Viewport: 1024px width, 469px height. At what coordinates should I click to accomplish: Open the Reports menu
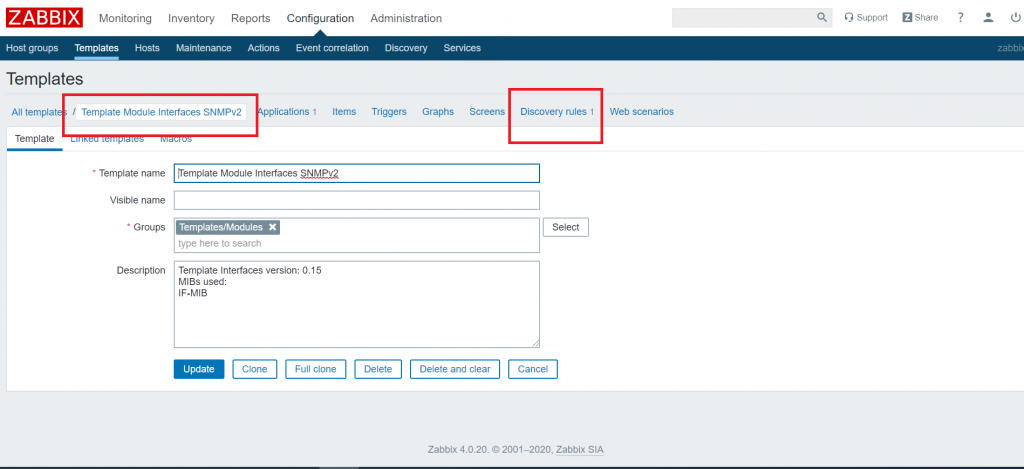pyautogui.click(x=251, y=18)
